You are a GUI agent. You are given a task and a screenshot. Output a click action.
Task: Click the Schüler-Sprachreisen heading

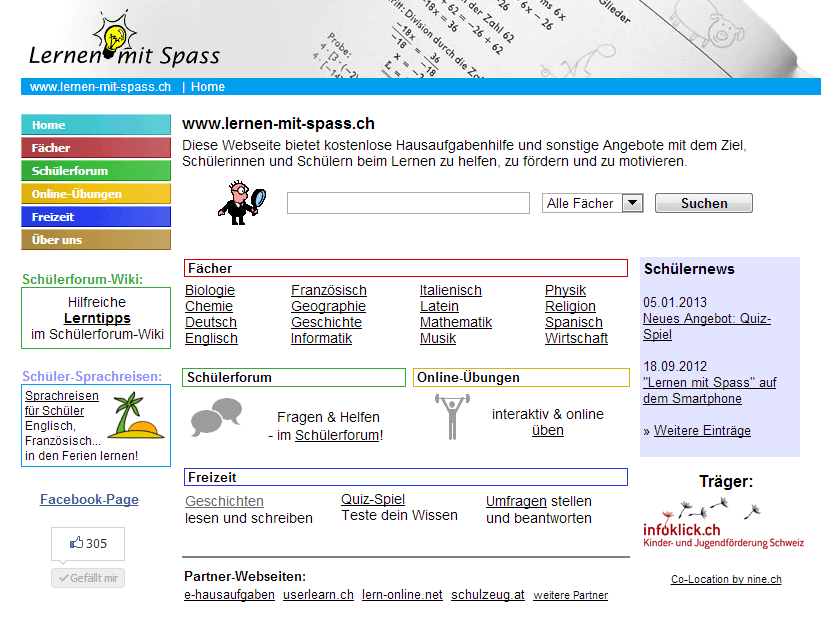(92, 376)
